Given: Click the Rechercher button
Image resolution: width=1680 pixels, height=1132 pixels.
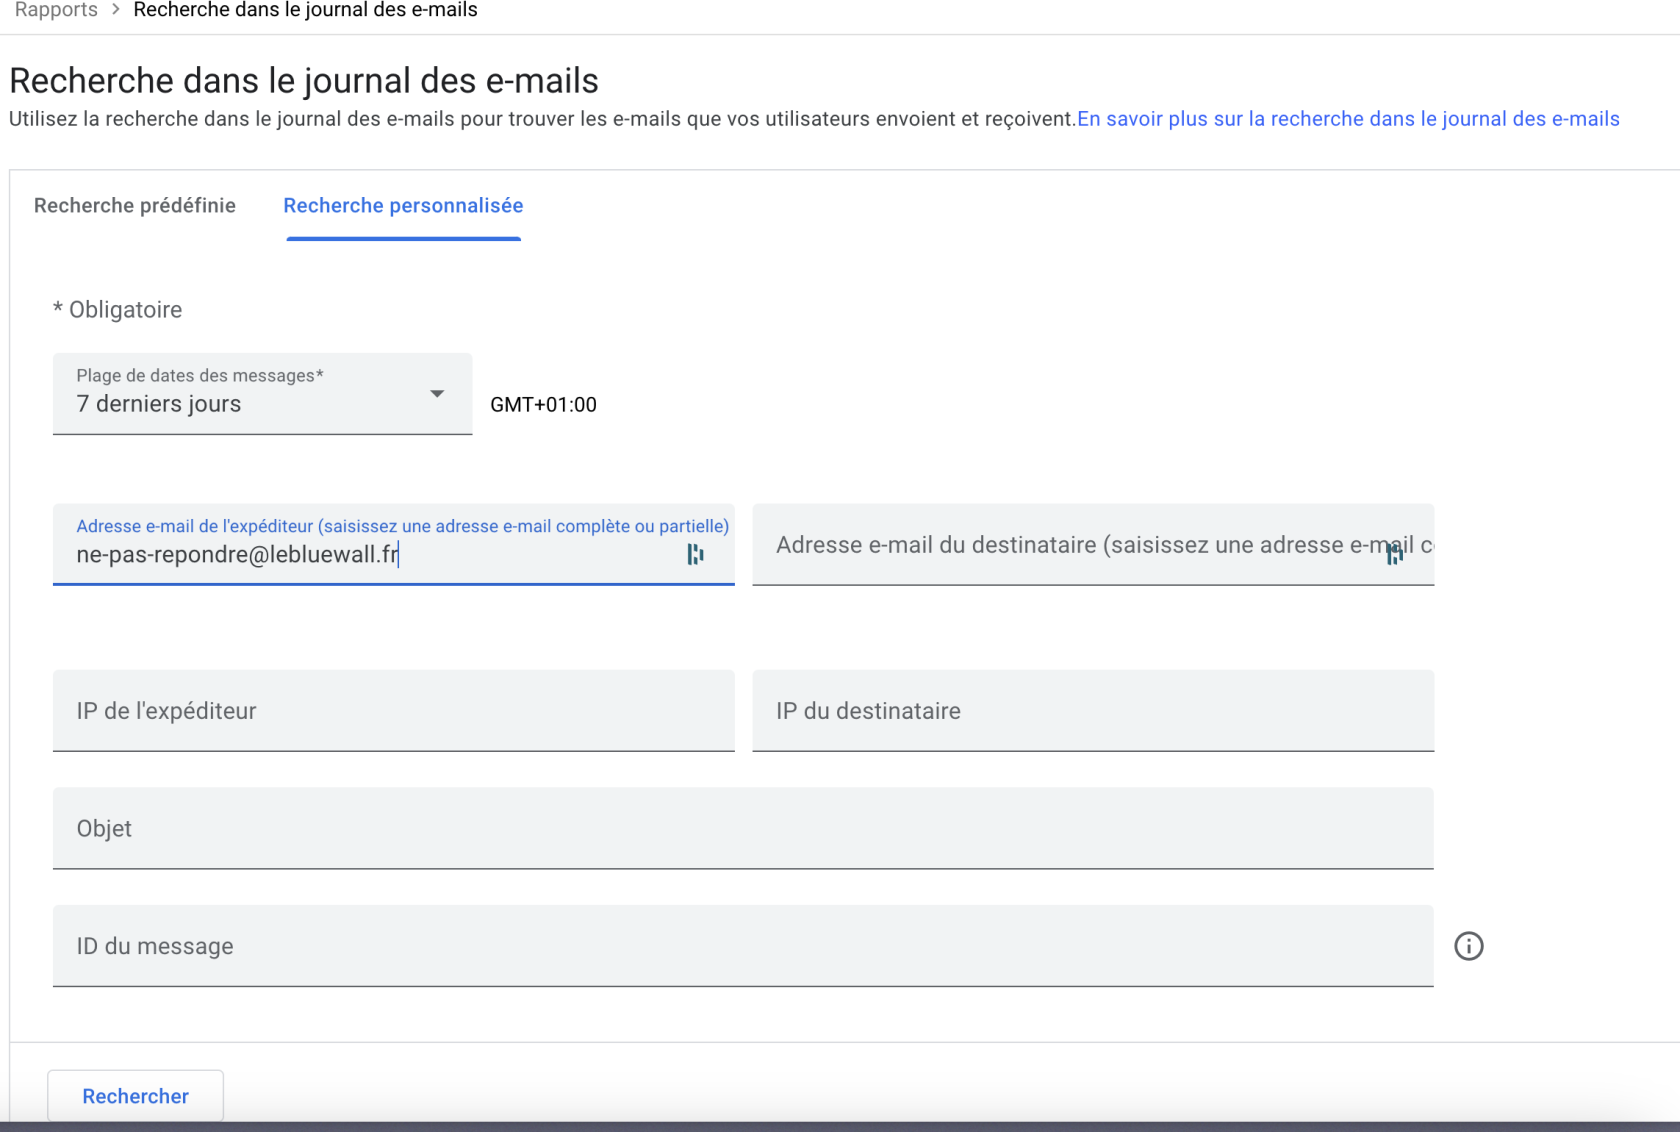Looking at the screenshot, I should (x=135, y=1096).
